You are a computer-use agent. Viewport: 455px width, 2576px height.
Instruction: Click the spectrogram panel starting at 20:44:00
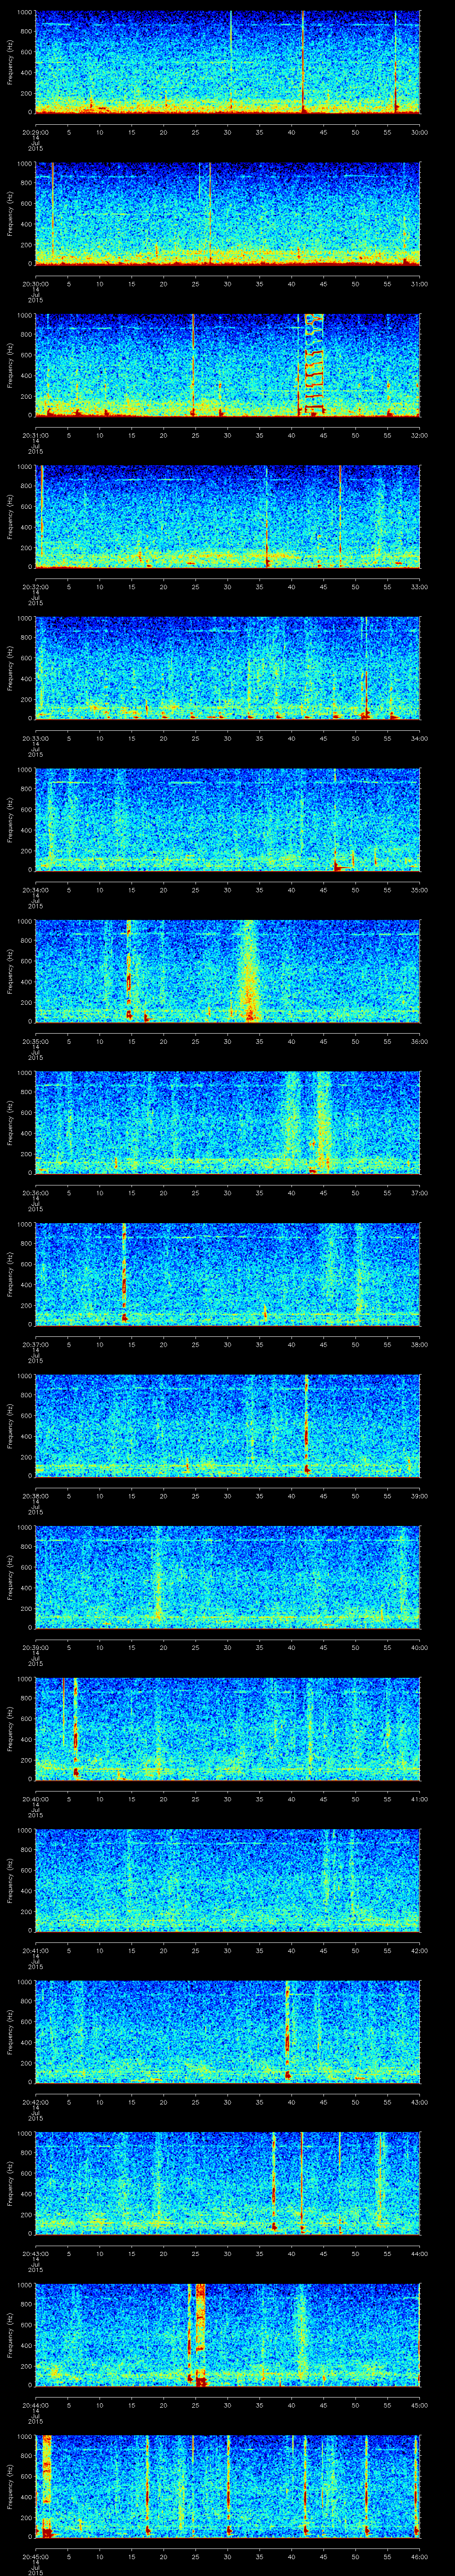[228, 2336]
